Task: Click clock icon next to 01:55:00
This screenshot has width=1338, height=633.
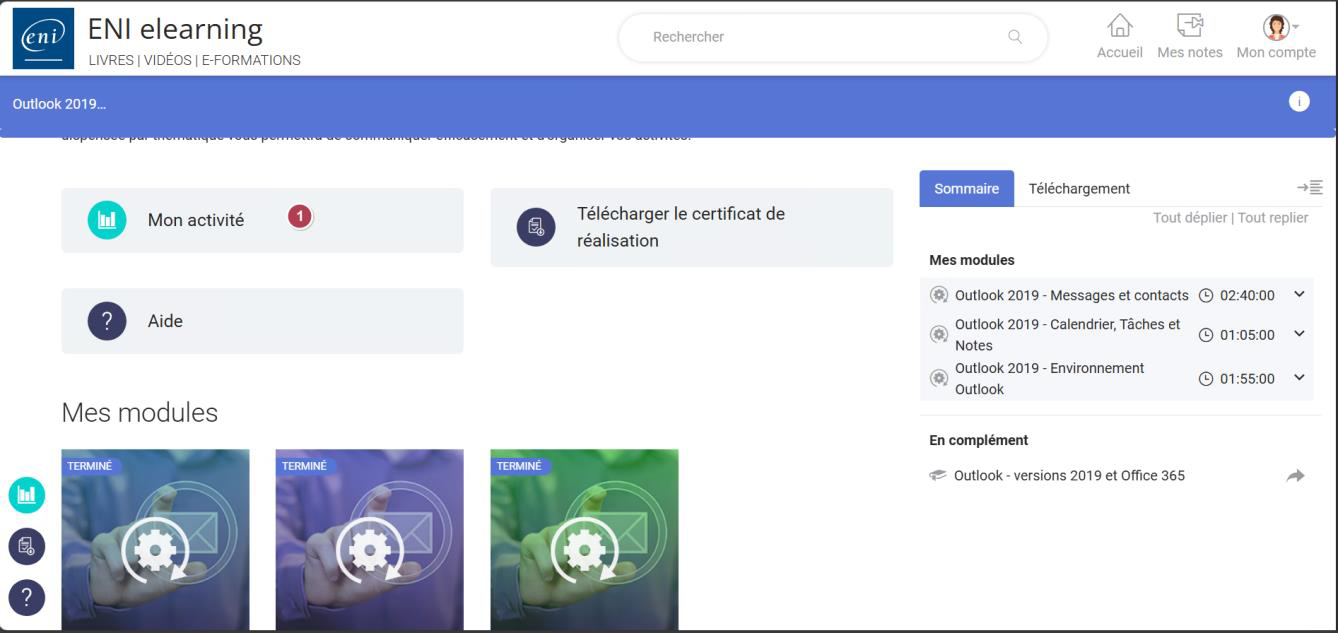Action: [x=1206, y=379]
